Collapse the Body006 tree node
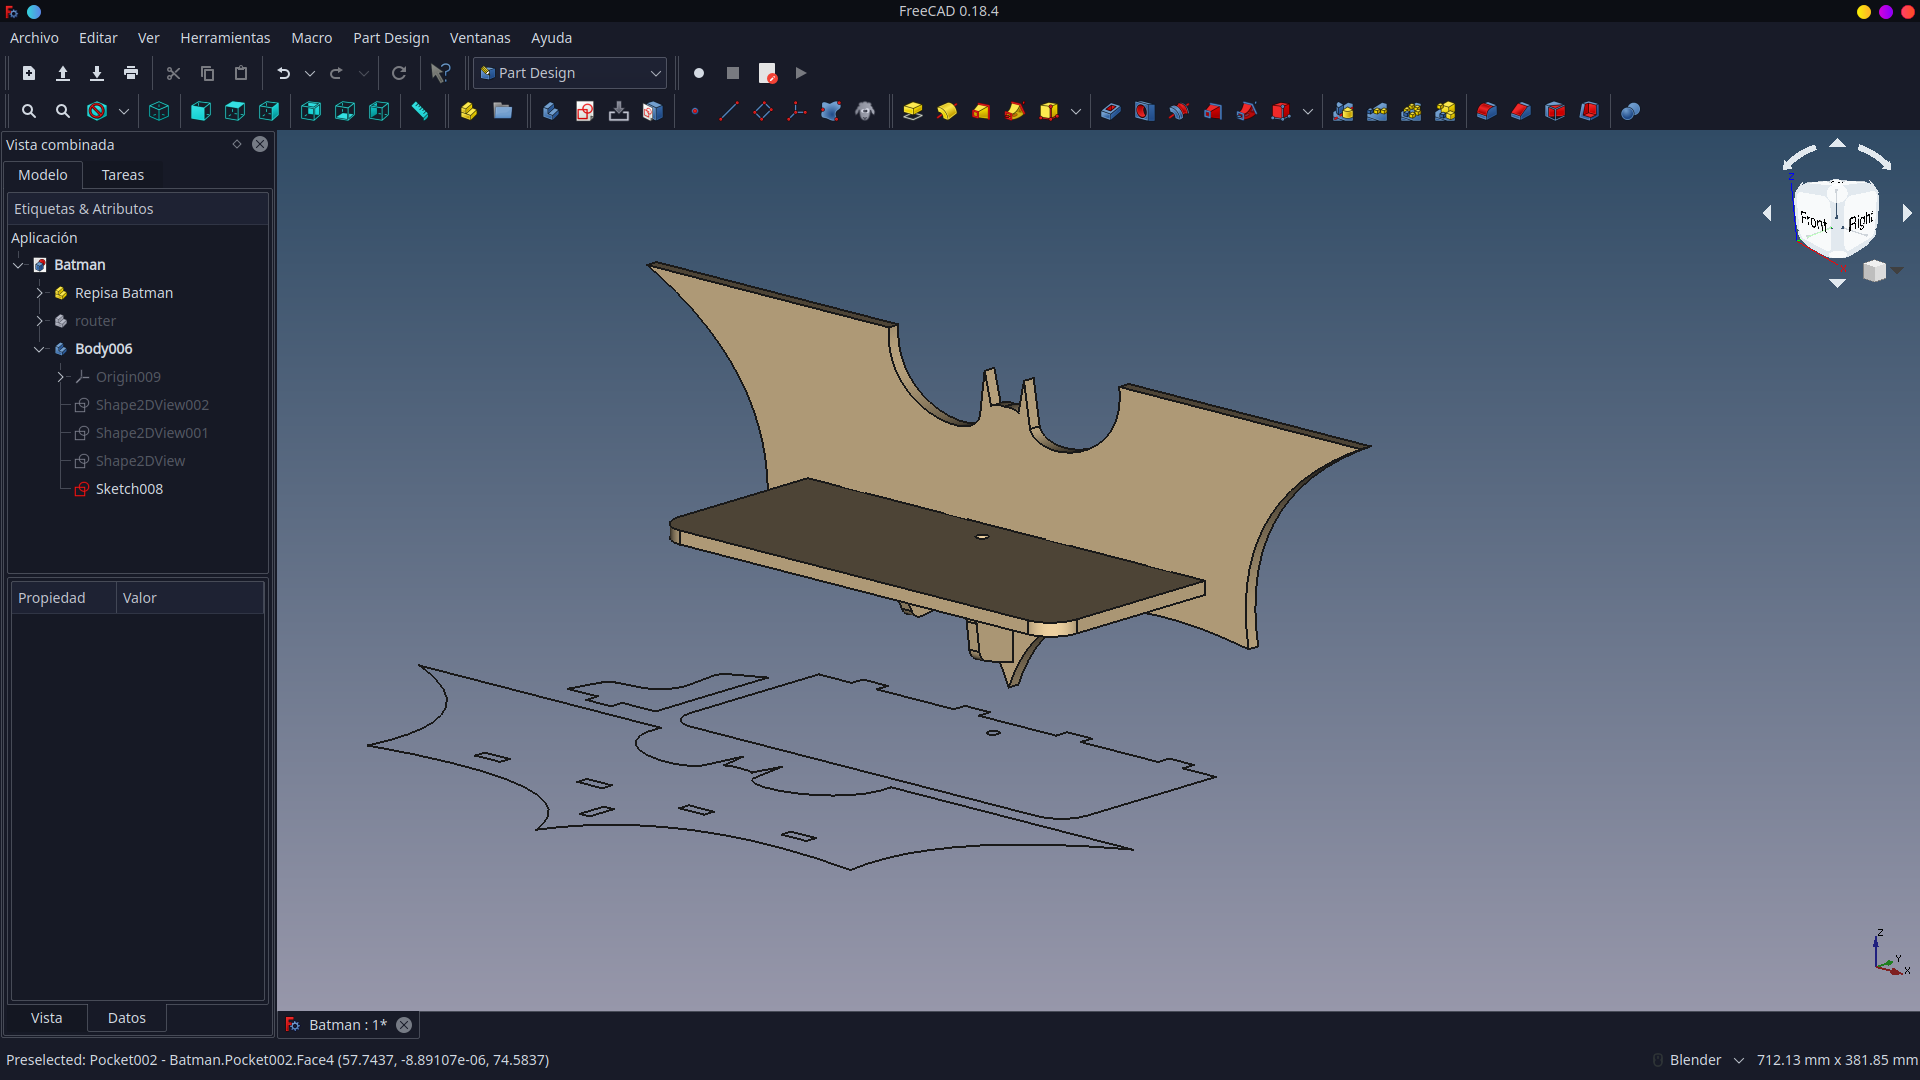Image resolution: width=1920 pixels, height=1080 pixels. tap(40, 349)
